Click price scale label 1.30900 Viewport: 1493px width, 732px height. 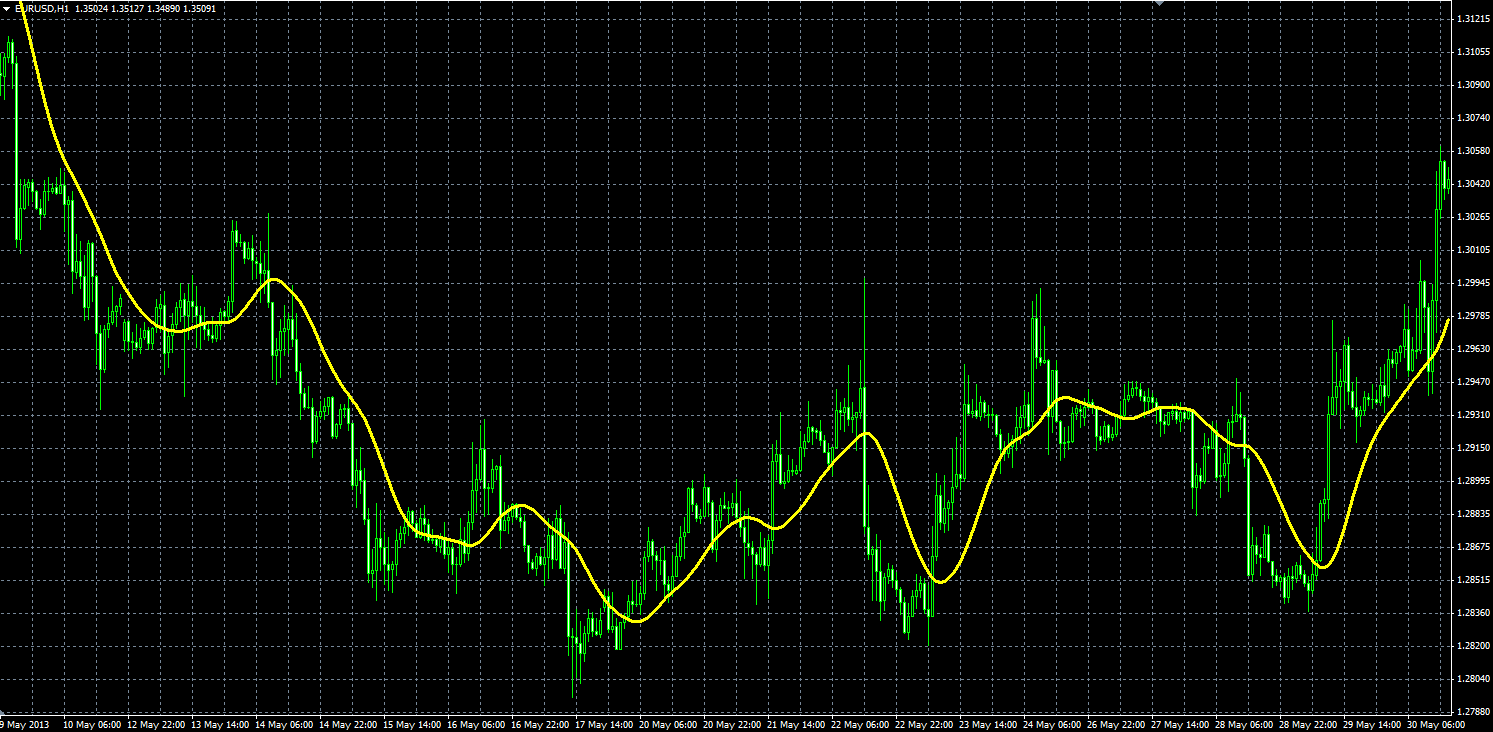1473,85
